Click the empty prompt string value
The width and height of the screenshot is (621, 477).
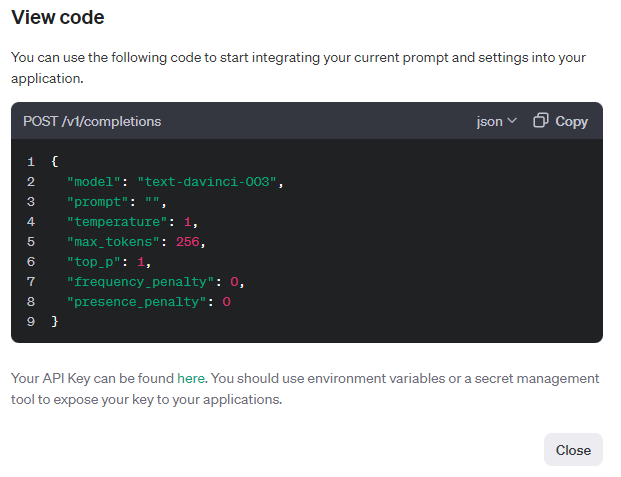(154, 201)
